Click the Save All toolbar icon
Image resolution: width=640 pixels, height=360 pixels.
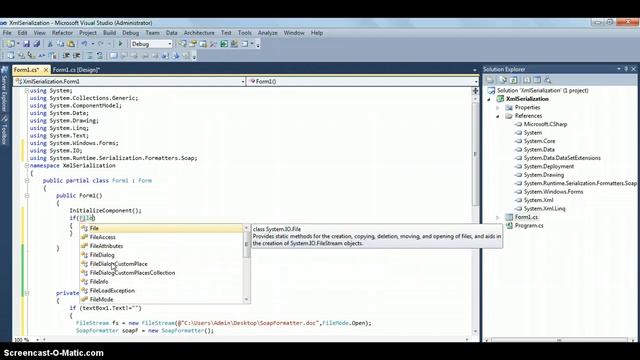(36, 44)
